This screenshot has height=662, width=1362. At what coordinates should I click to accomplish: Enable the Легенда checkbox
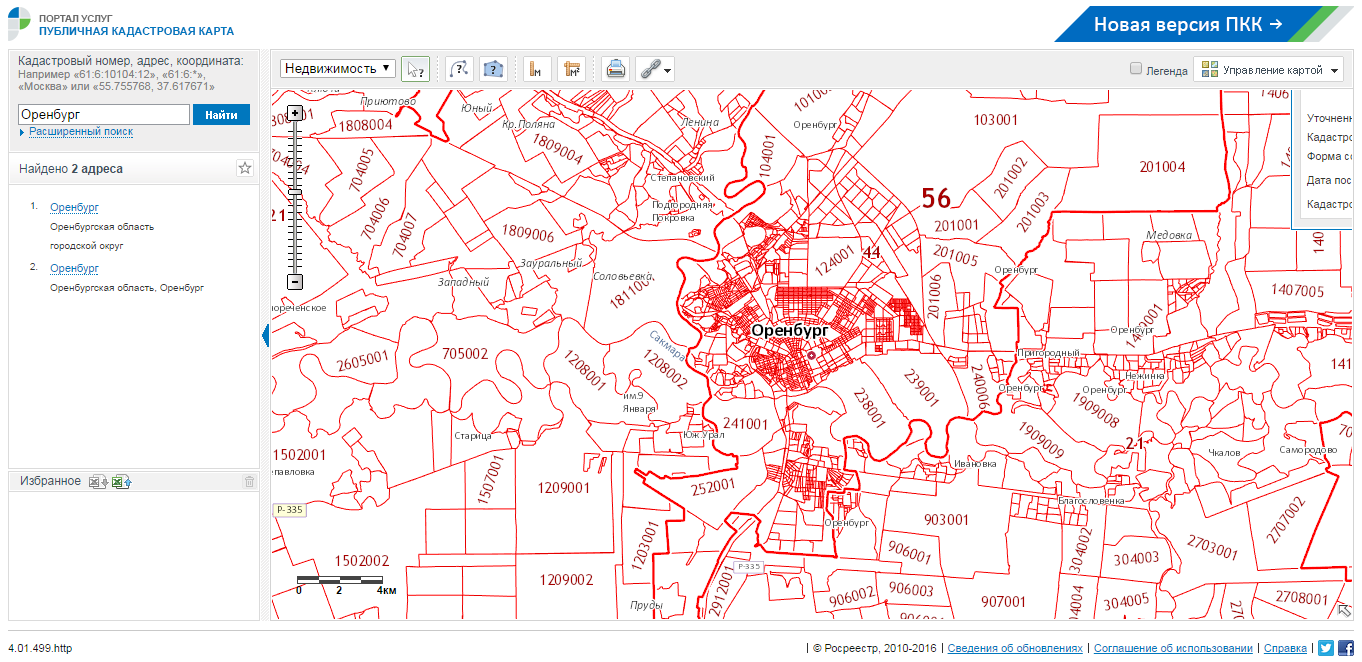coord(1136,69)
